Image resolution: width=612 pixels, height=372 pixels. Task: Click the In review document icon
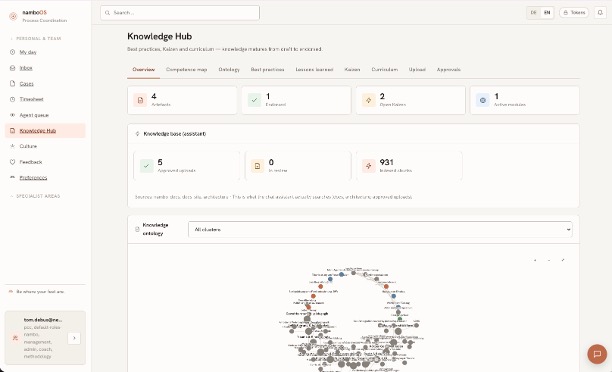[258, 166]
